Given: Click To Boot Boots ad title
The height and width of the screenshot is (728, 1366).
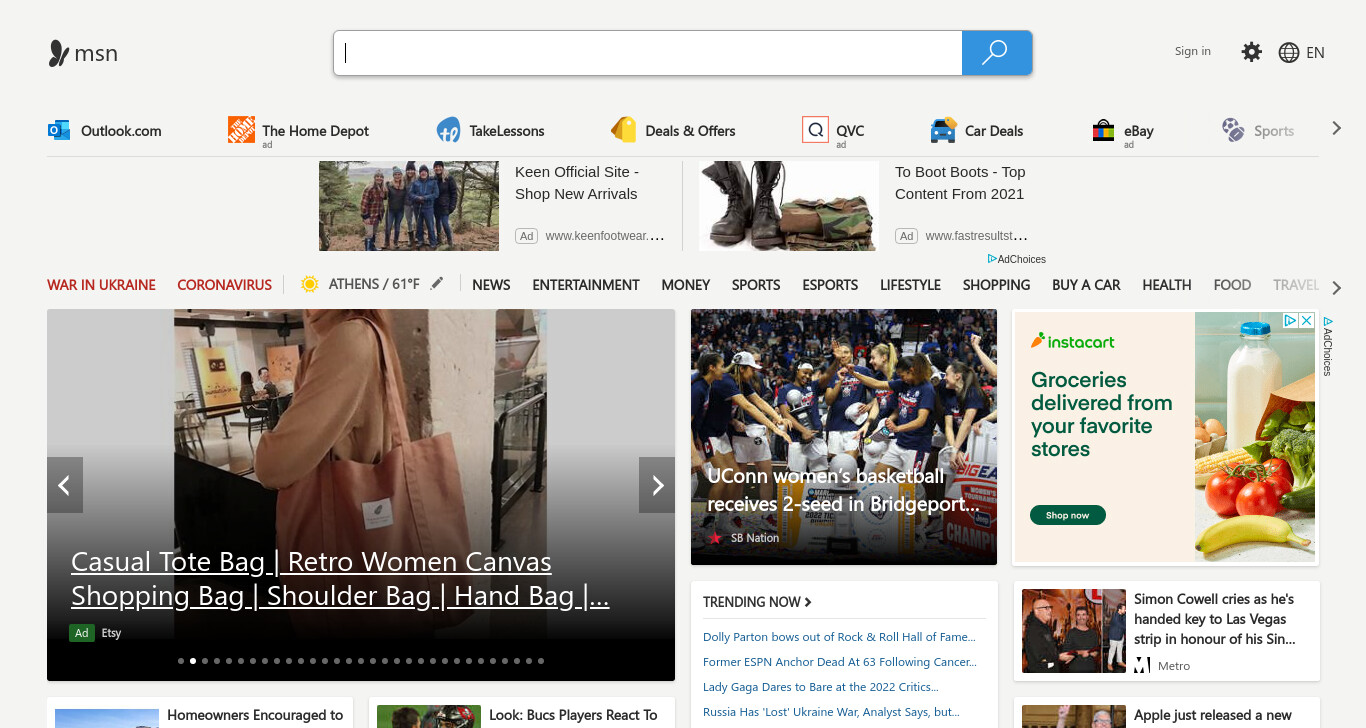Looking at the screenshot, I should click(960, 183).
